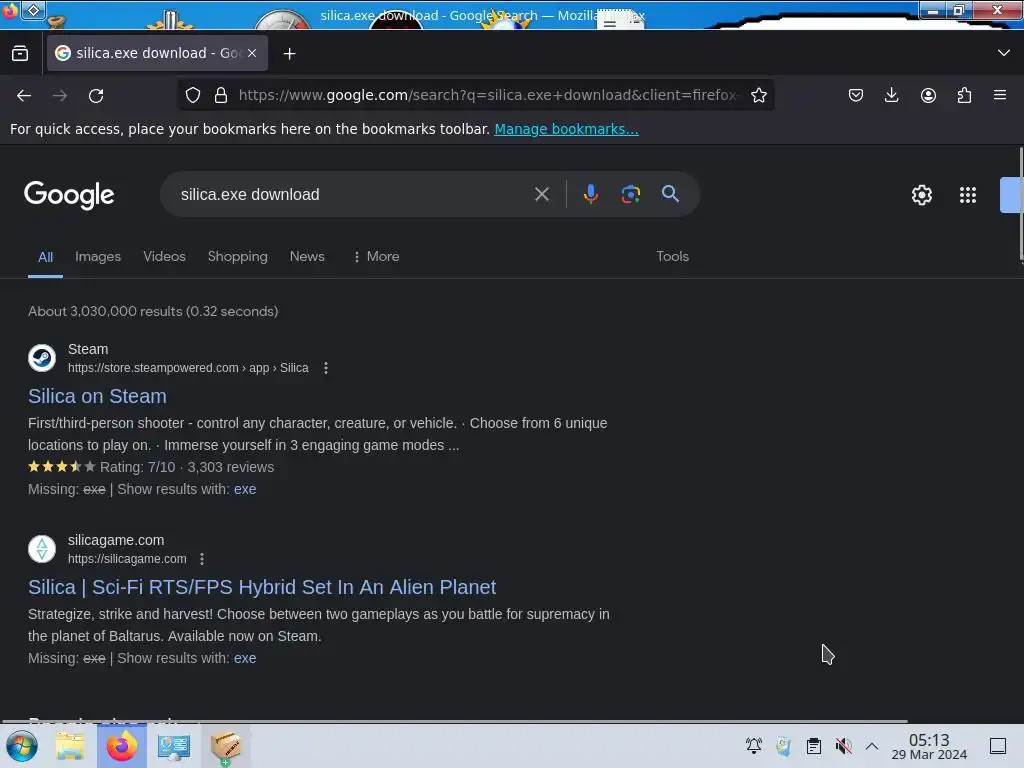Open a new tab

(x=289, y=54)
